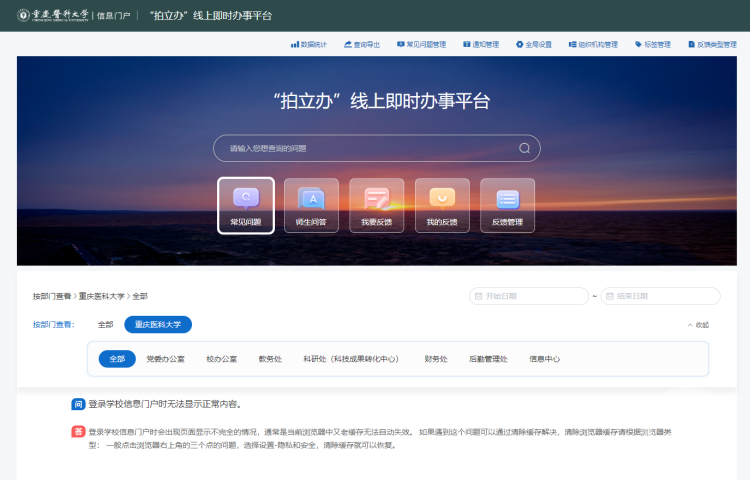Open 全局设置 global settings
The width and height of the screenshot is (750, 480).
tap(537, 45)
